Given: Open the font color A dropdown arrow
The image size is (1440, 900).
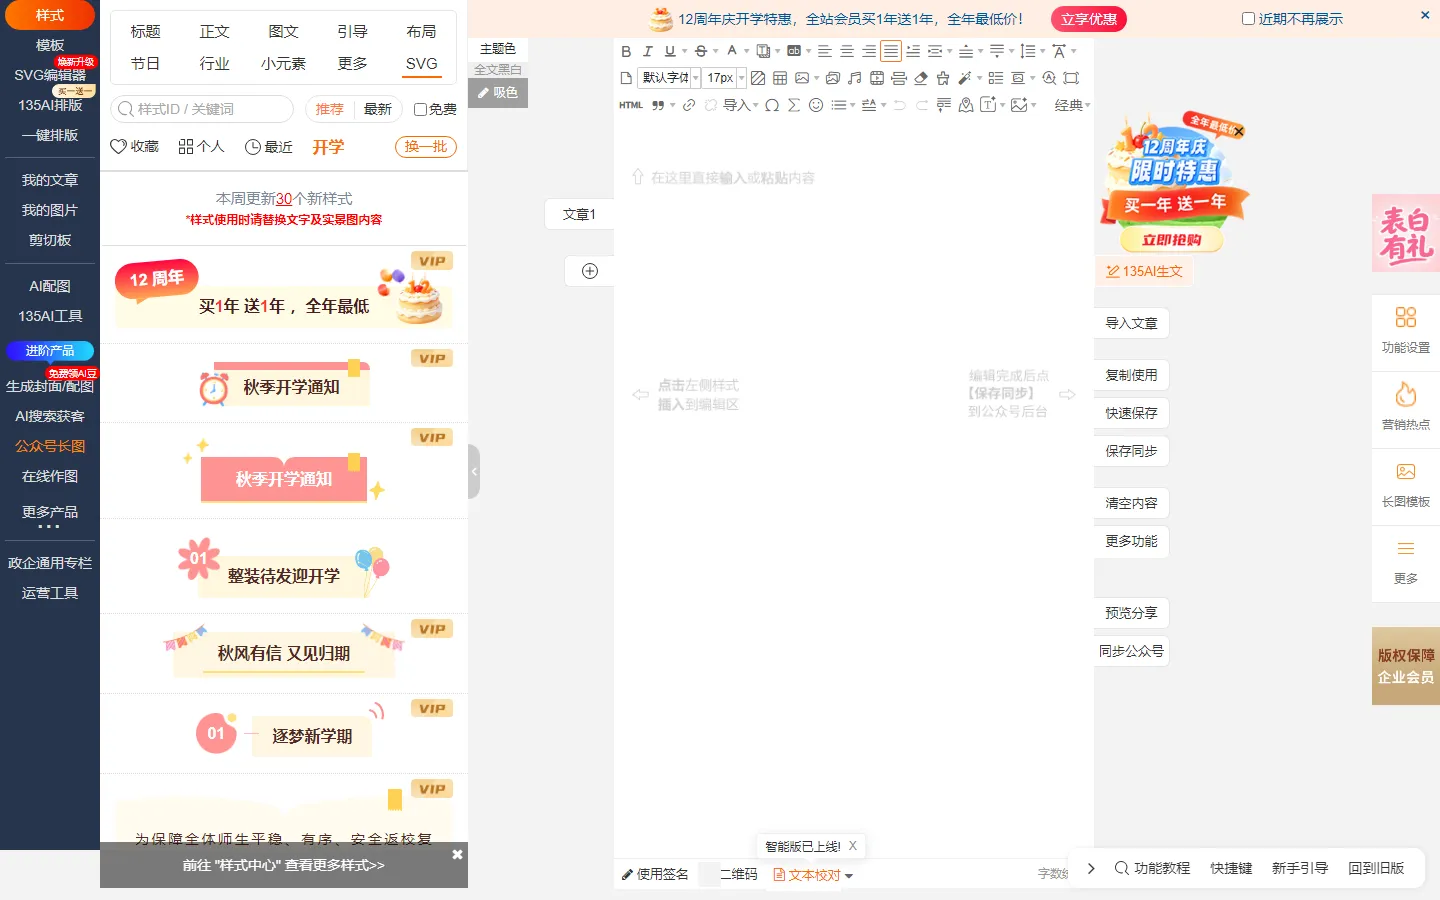Looking at the screenshot, I should pyautogui.click(x=747, y=51).
